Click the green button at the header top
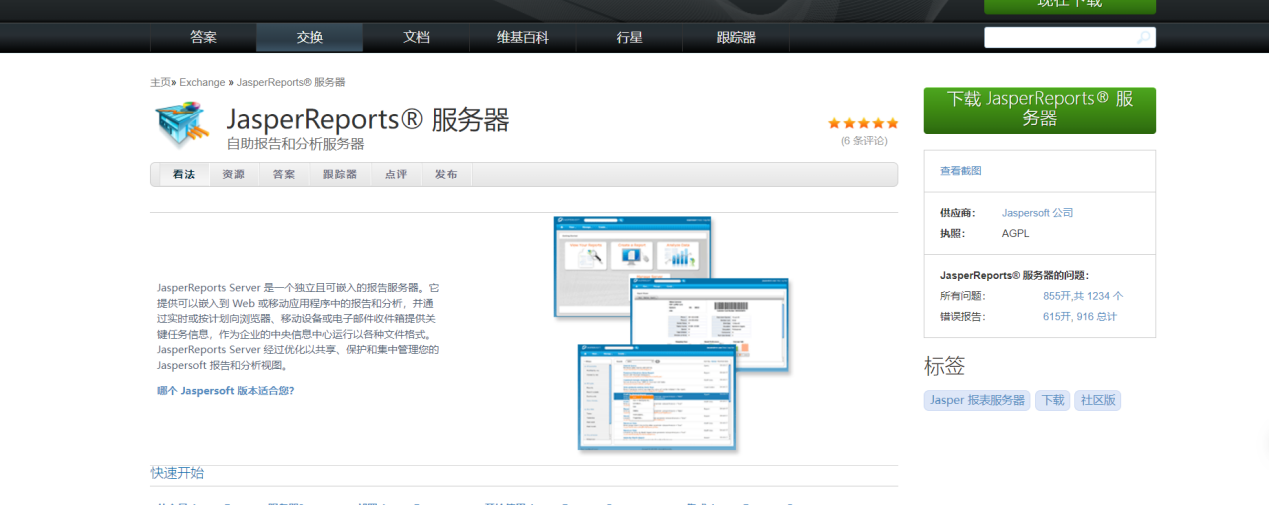The image size is (1269, 505). pos(1069,6)
